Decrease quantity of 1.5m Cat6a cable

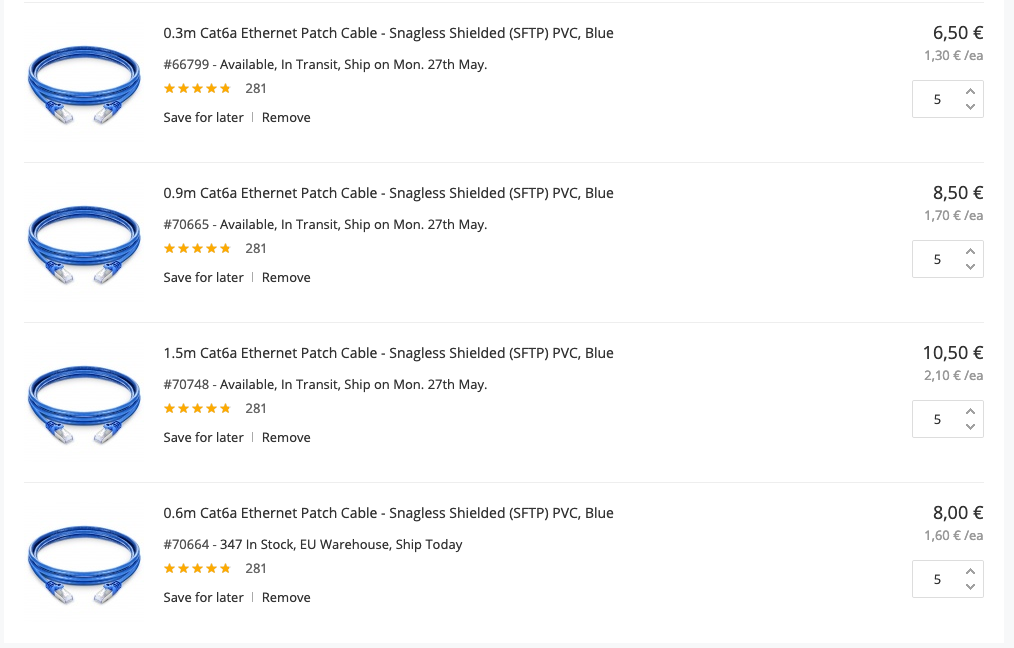click(x=970, y=427)
